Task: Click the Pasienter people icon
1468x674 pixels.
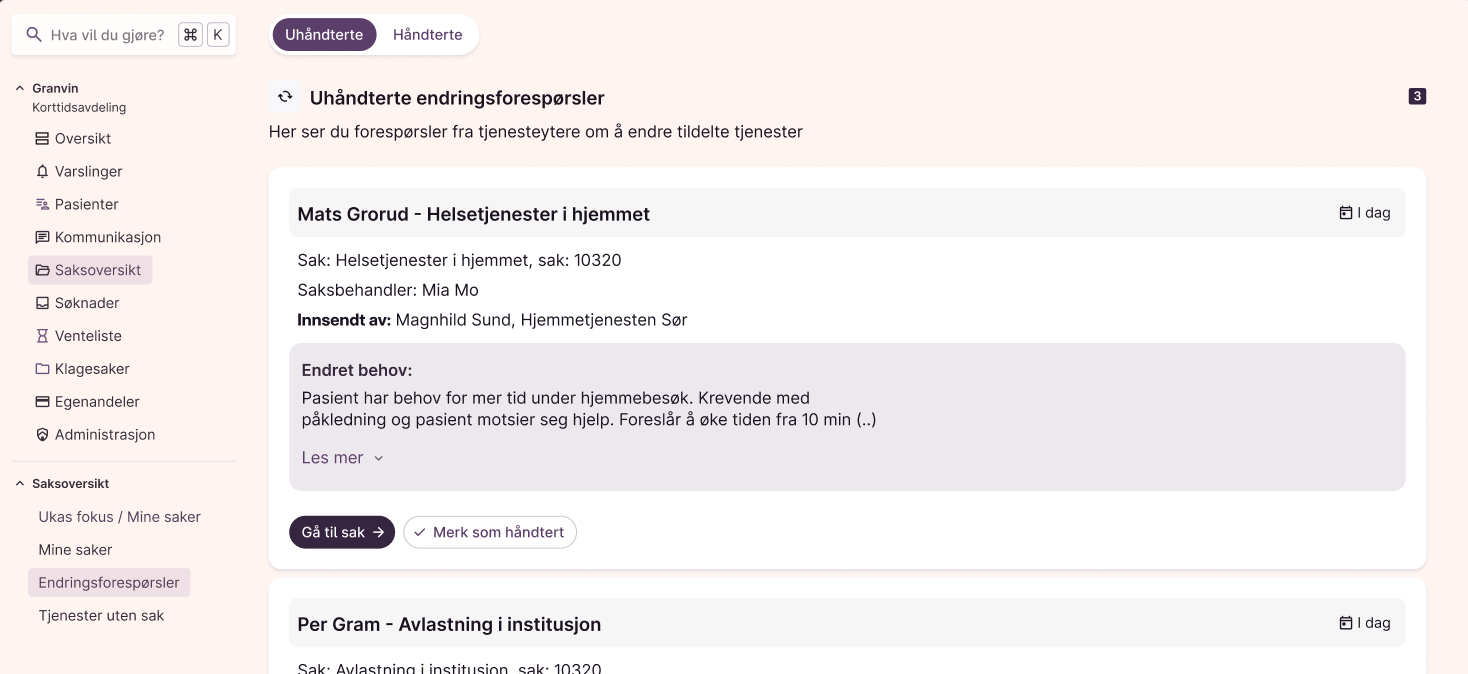Action: 42,205
